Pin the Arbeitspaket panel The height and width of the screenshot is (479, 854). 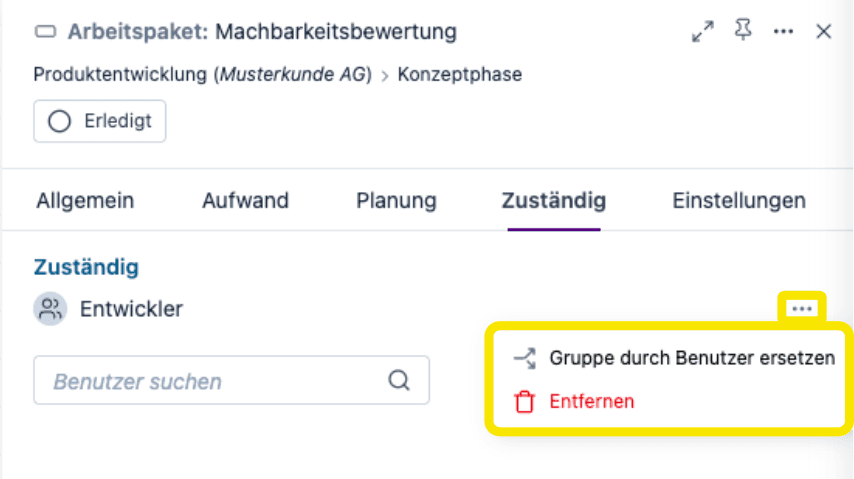743,30
